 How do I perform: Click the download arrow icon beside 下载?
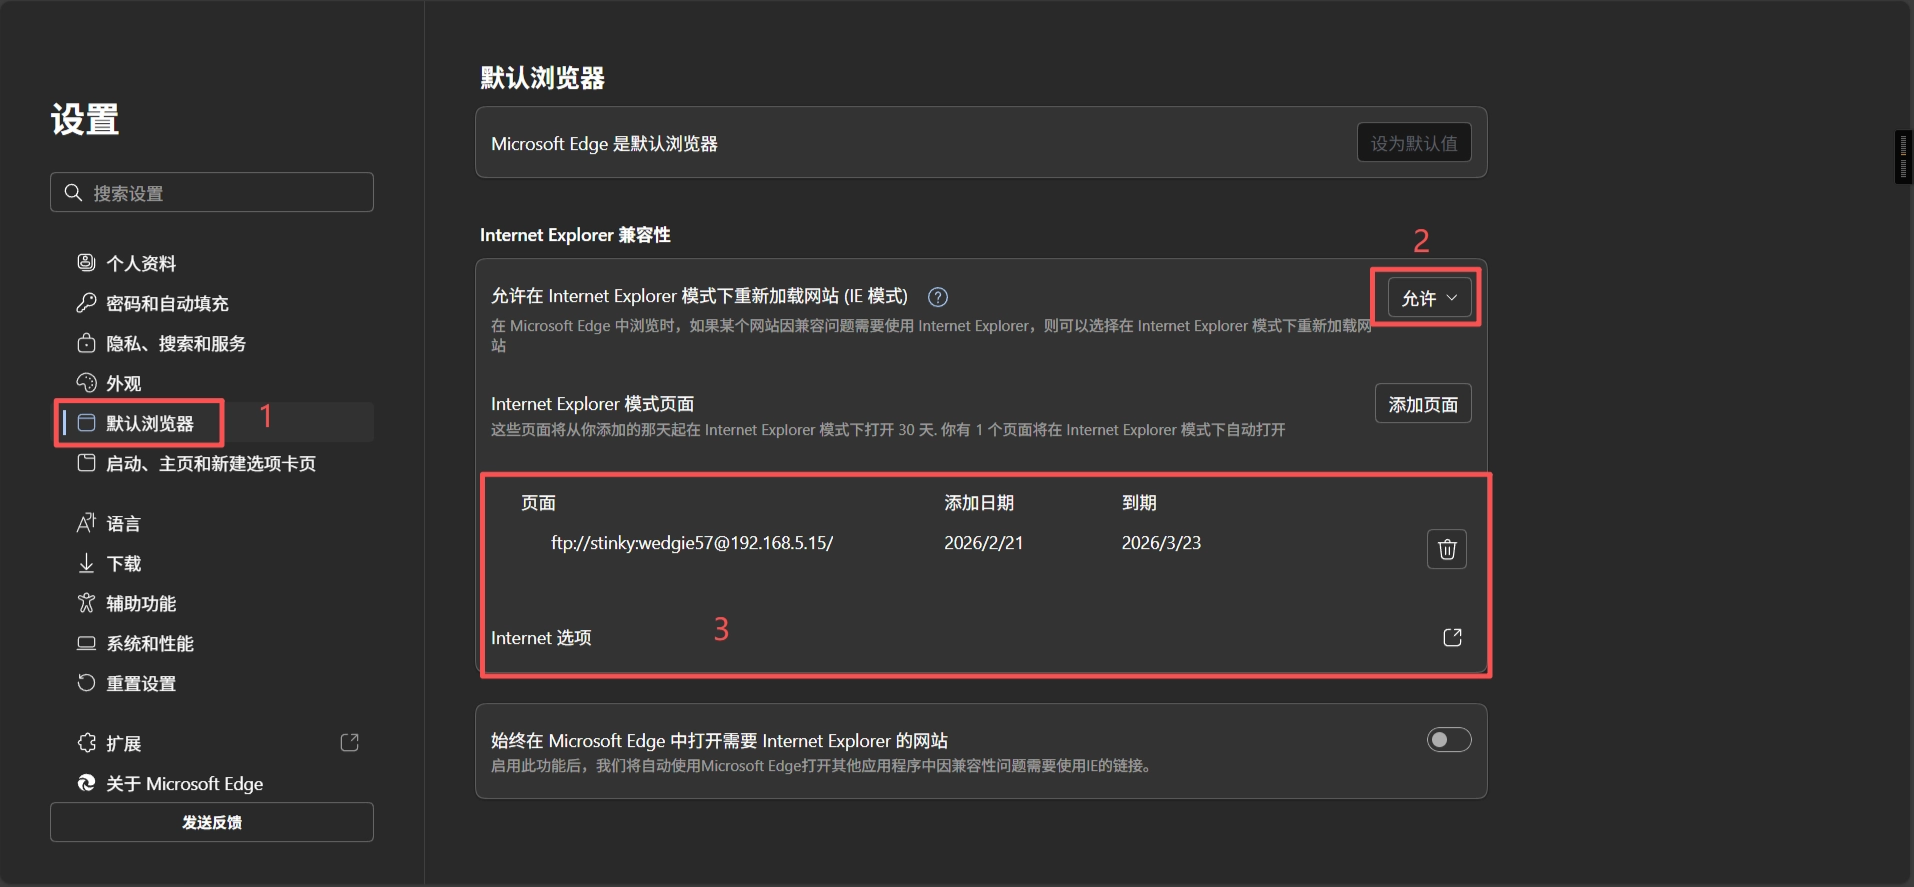tap(86, 562)
